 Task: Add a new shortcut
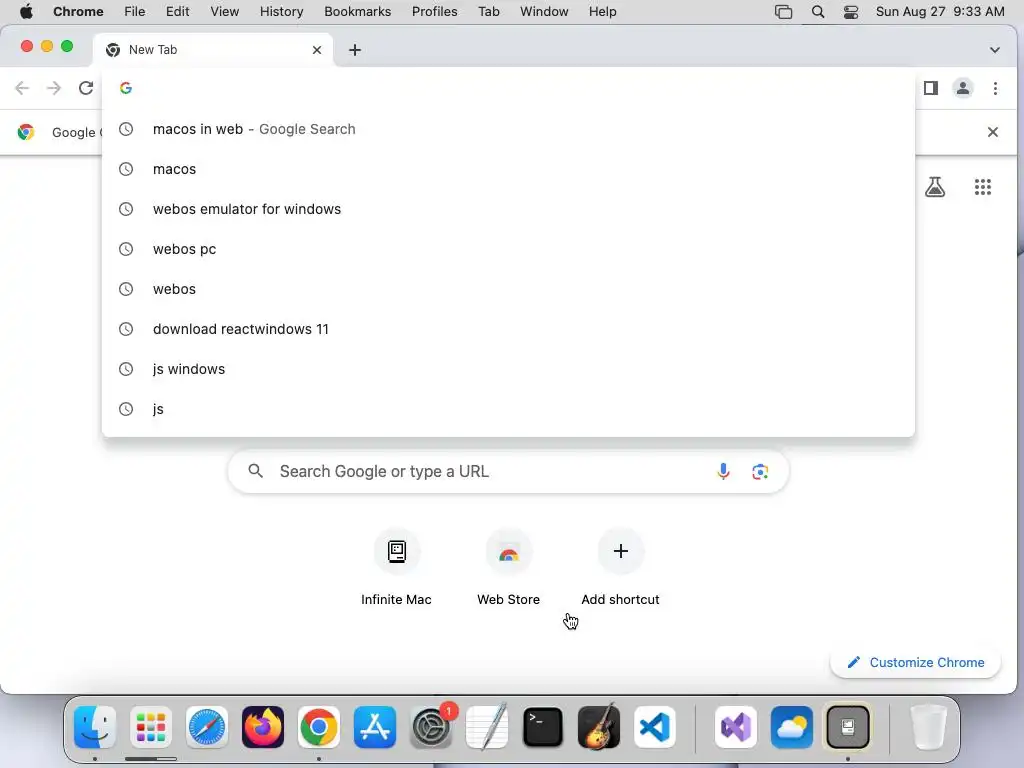coord(620,567)
